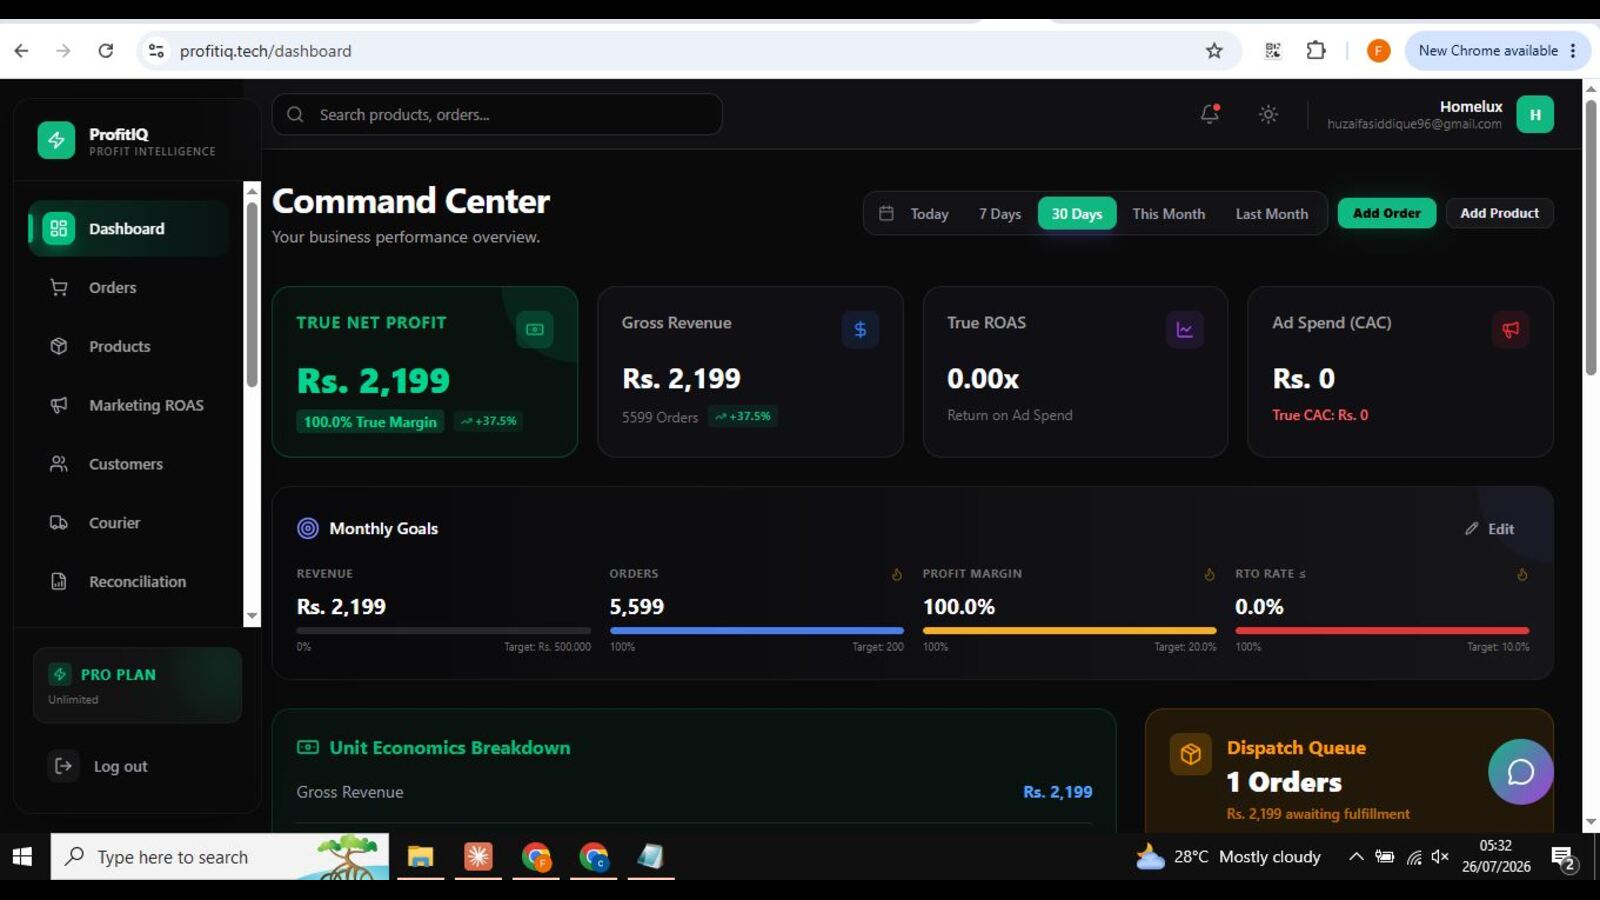Screen dimensions: 1600x900
Task: Open notifications bell icon
Action: 1210,114
